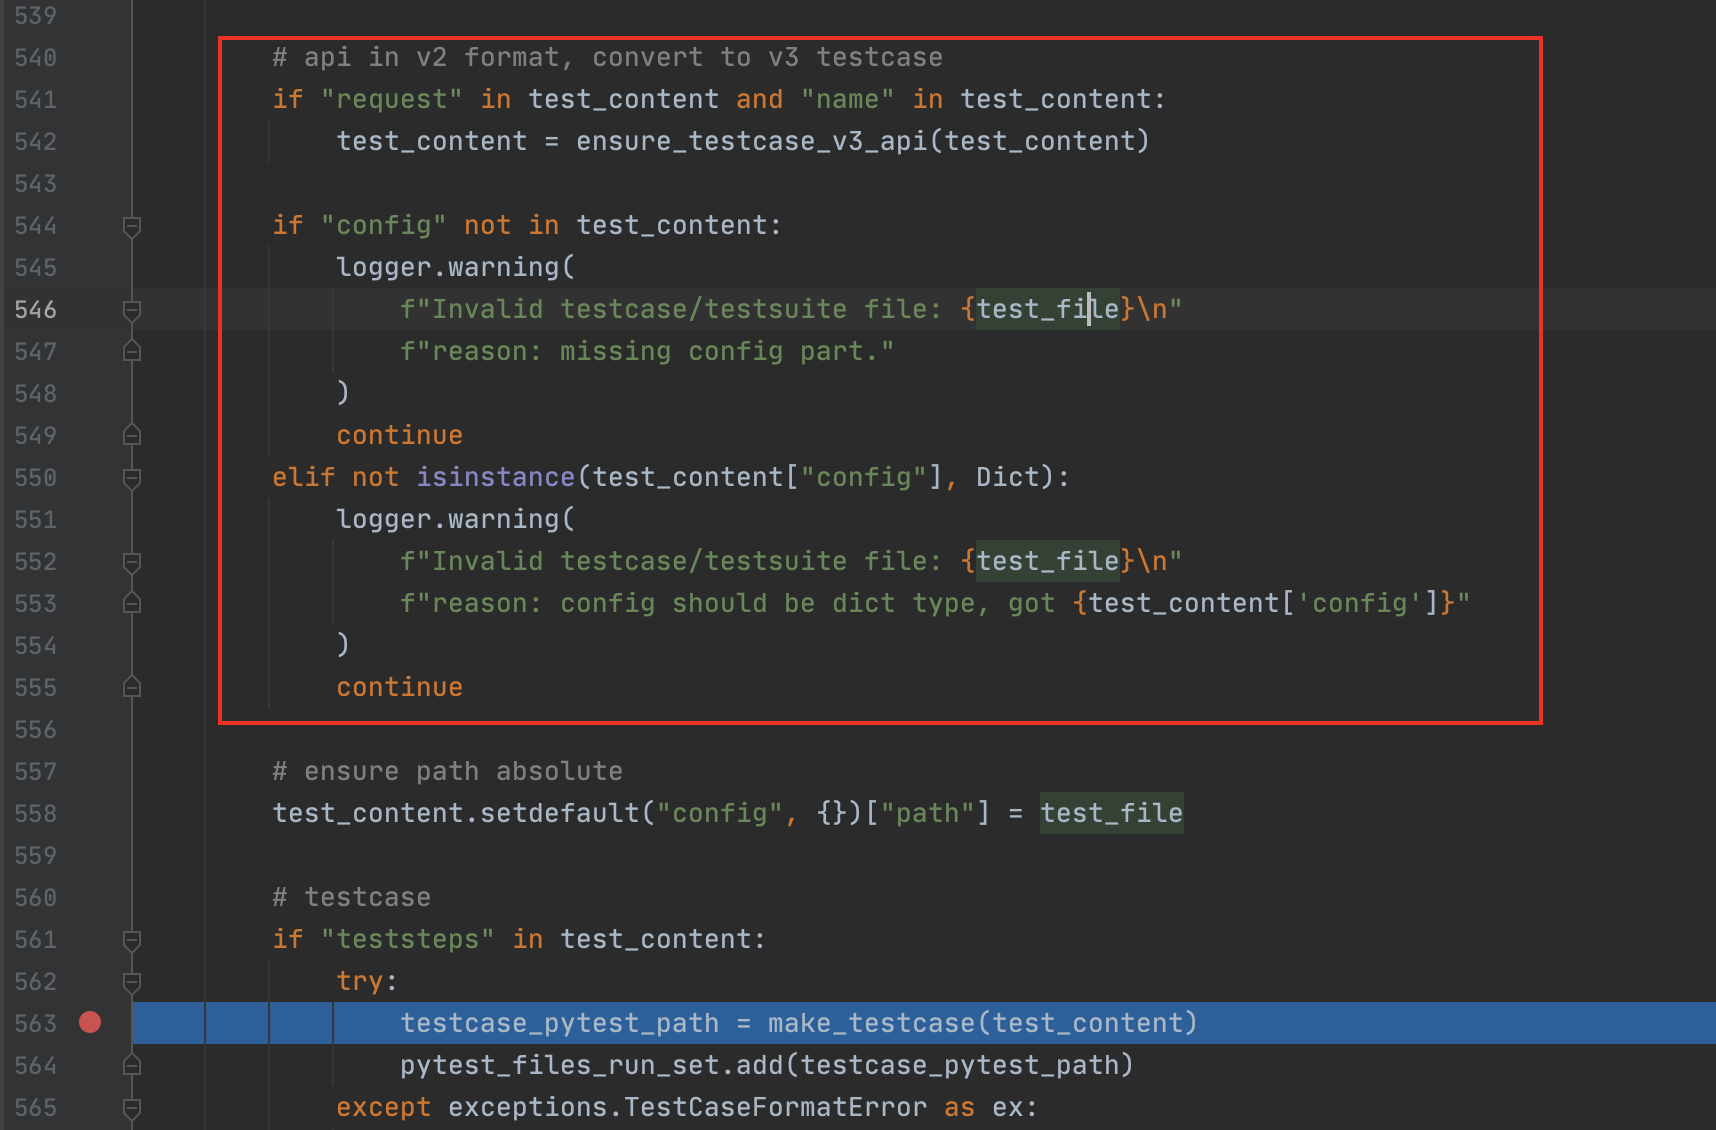Click the "config" string on line 544
The width and height of the screenshot is (1716, 1130).
click(x=384, y=225)
